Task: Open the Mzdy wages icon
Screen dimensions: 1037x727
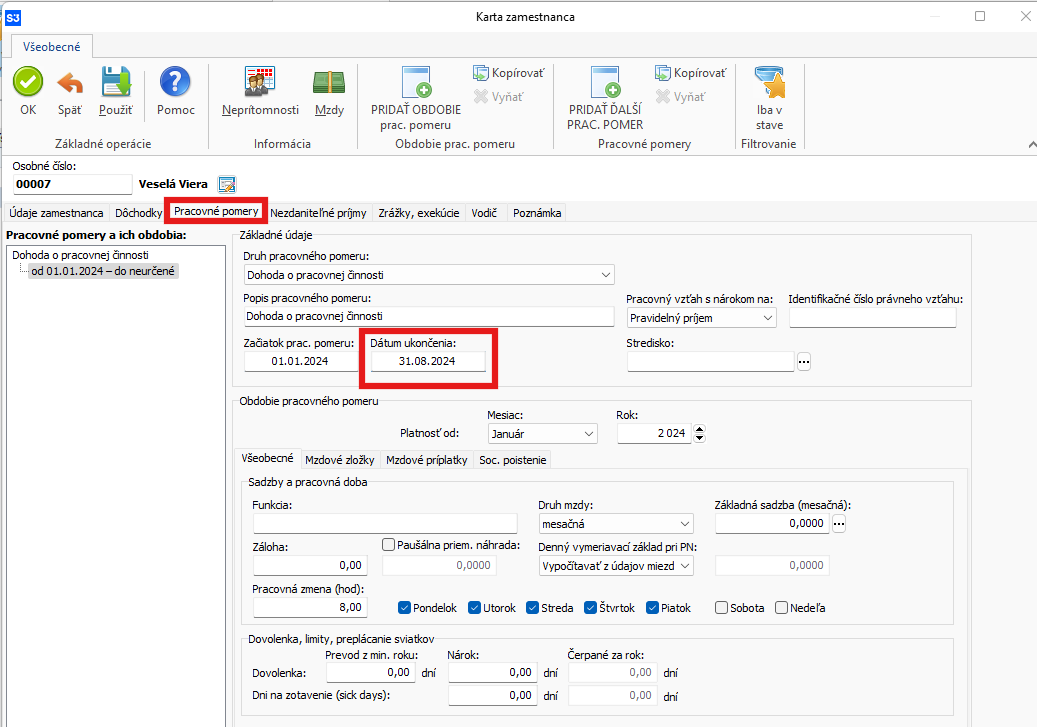Action: tap(329, 82)
